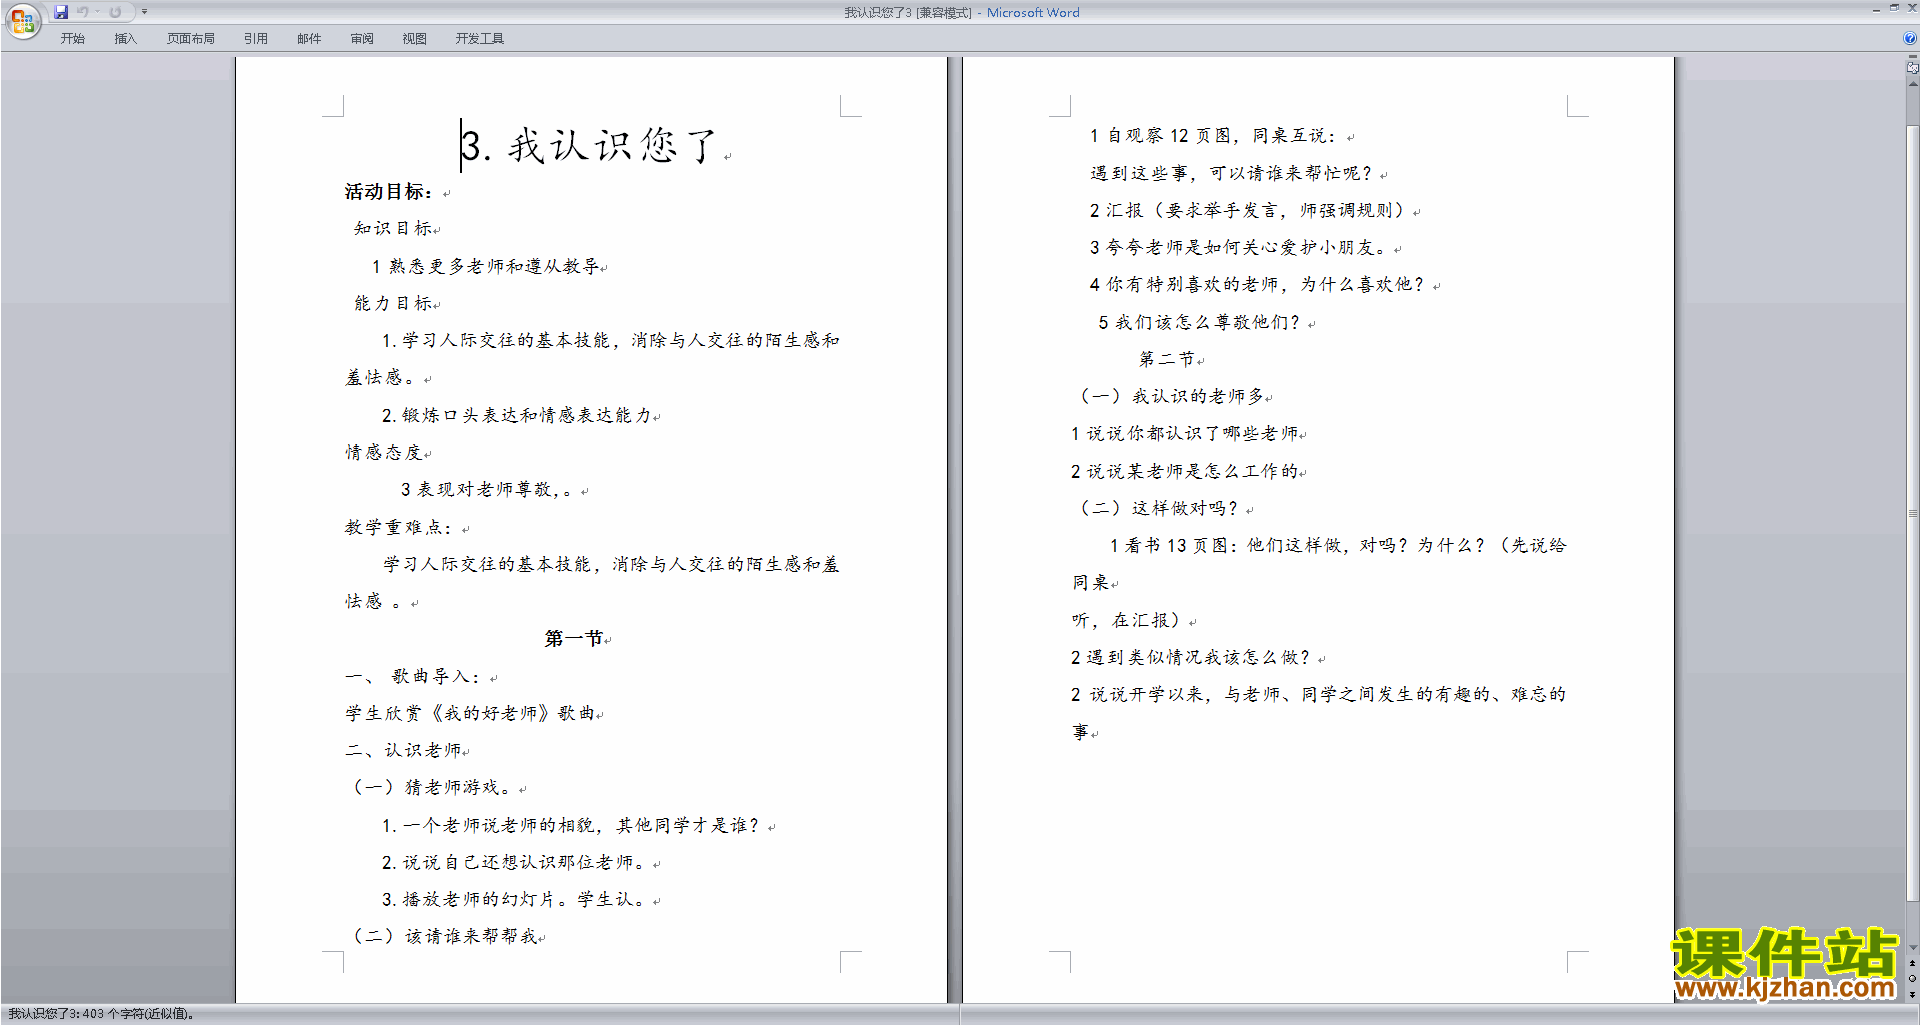The width and height of the screenshot is (1920, 1025).
Task: Close the Microsoft Word window
Action: coord(1912,9)
